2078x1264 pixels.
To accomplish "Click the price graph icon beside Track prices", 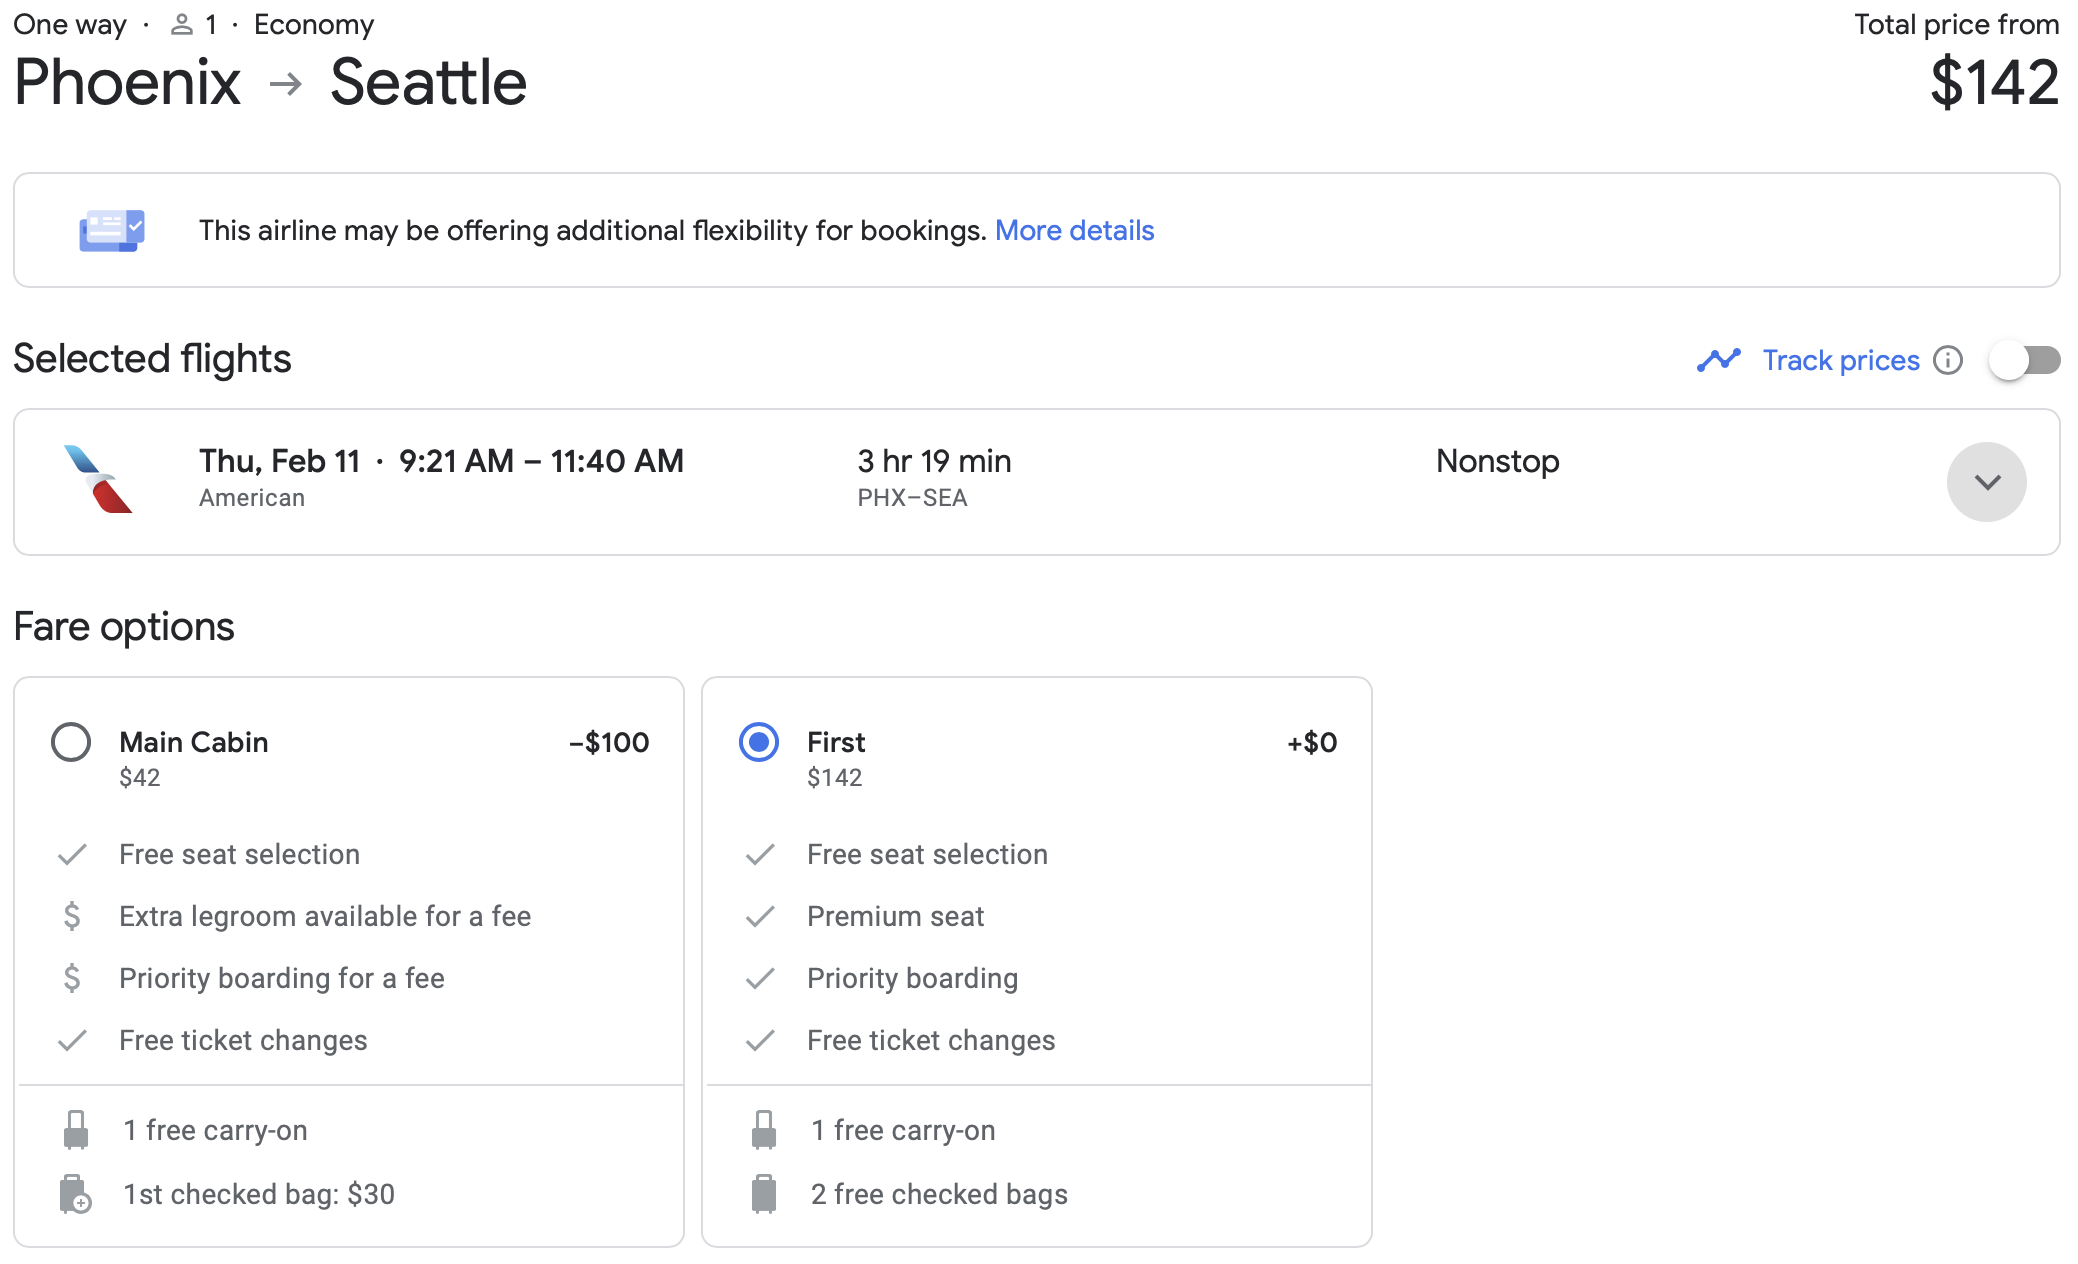I will click(1719, 360).
